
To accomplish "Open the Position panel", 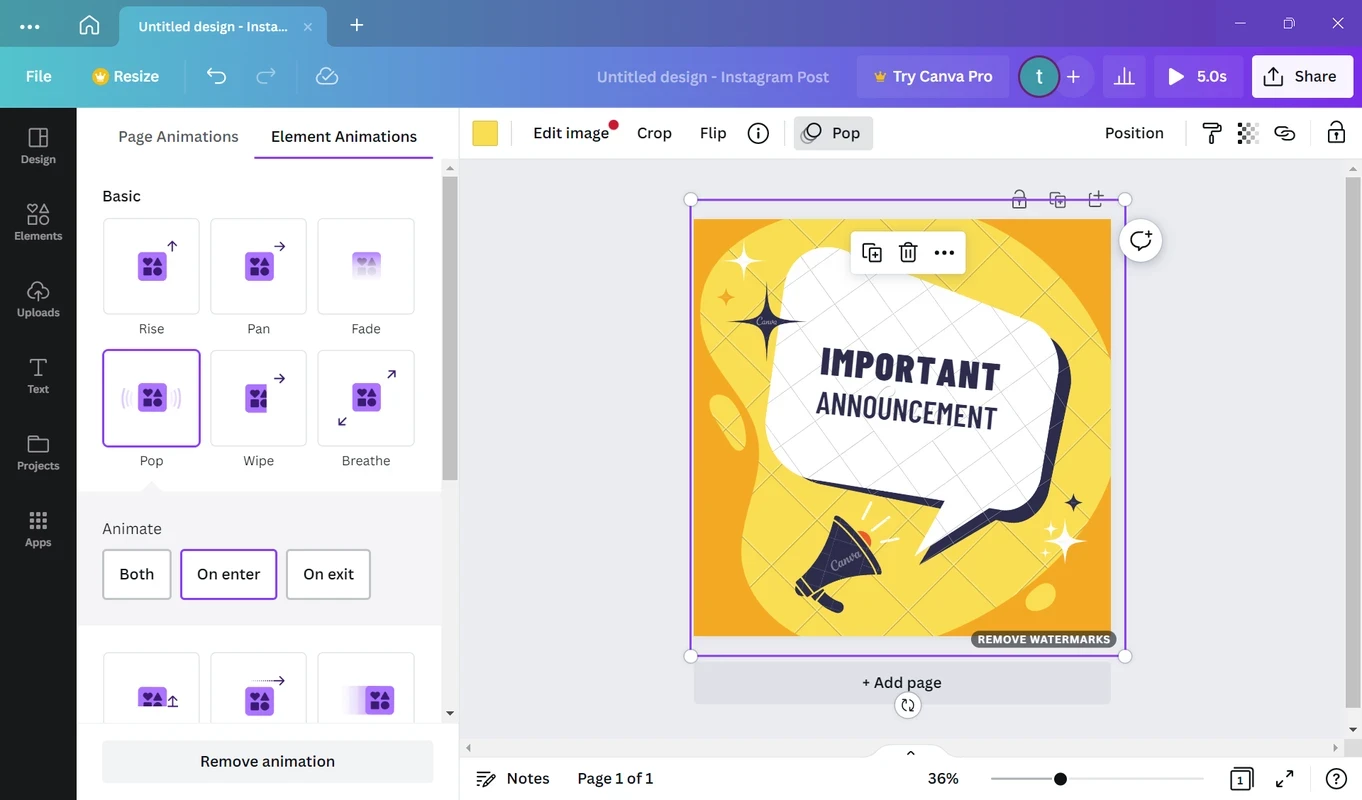I will coord(1134,133).
